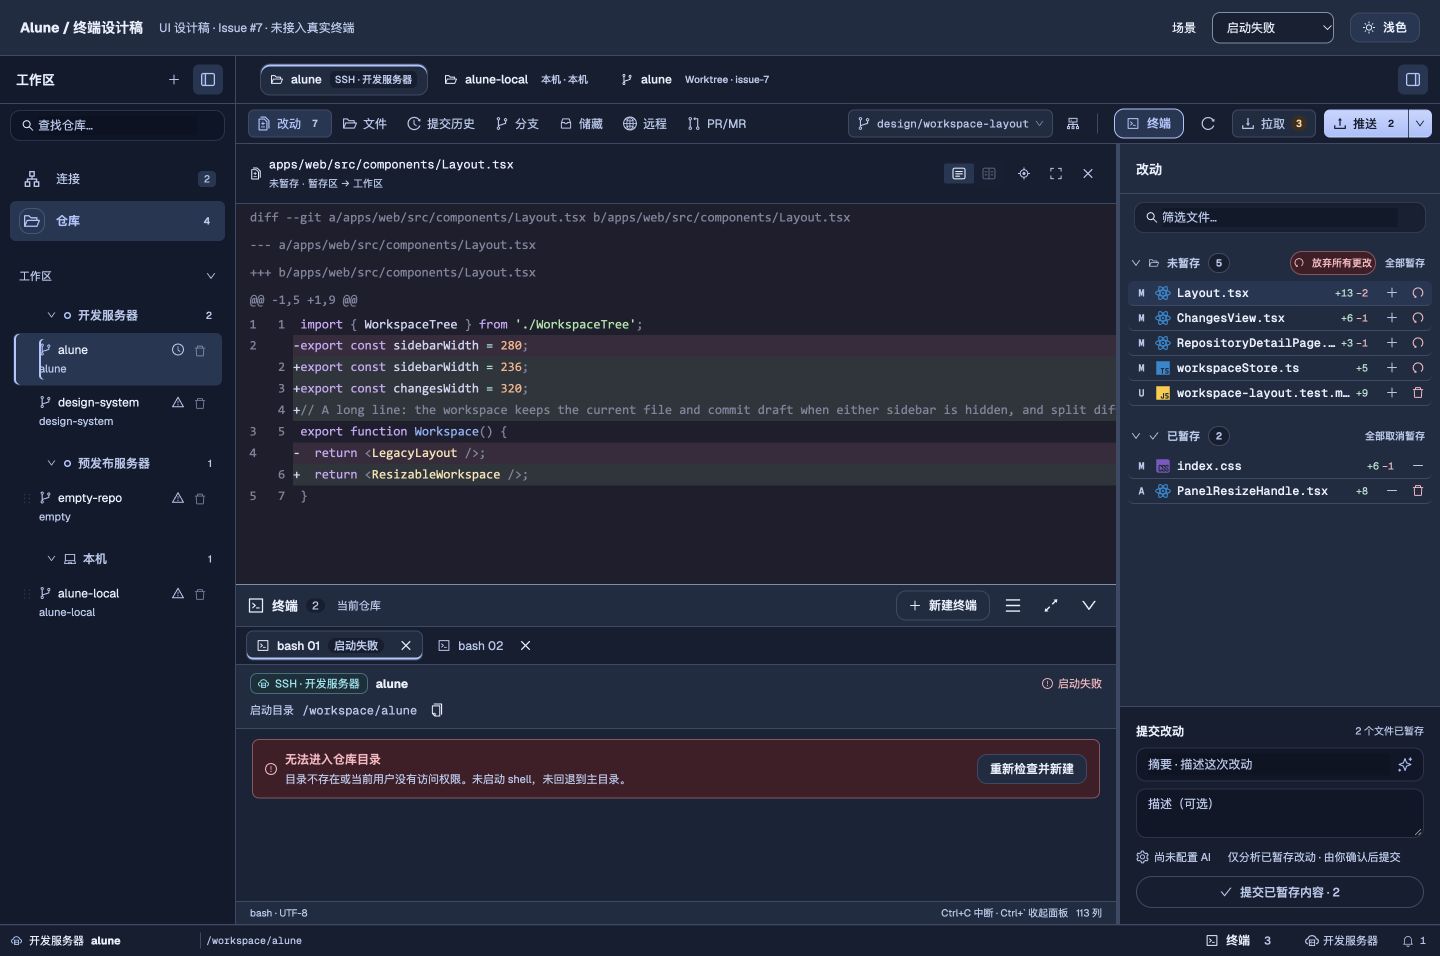The width and height of the screenshot is (1440, 956).
Task: Switch to alune-local 本机 repository tab
Action: (x=516, y=80)
